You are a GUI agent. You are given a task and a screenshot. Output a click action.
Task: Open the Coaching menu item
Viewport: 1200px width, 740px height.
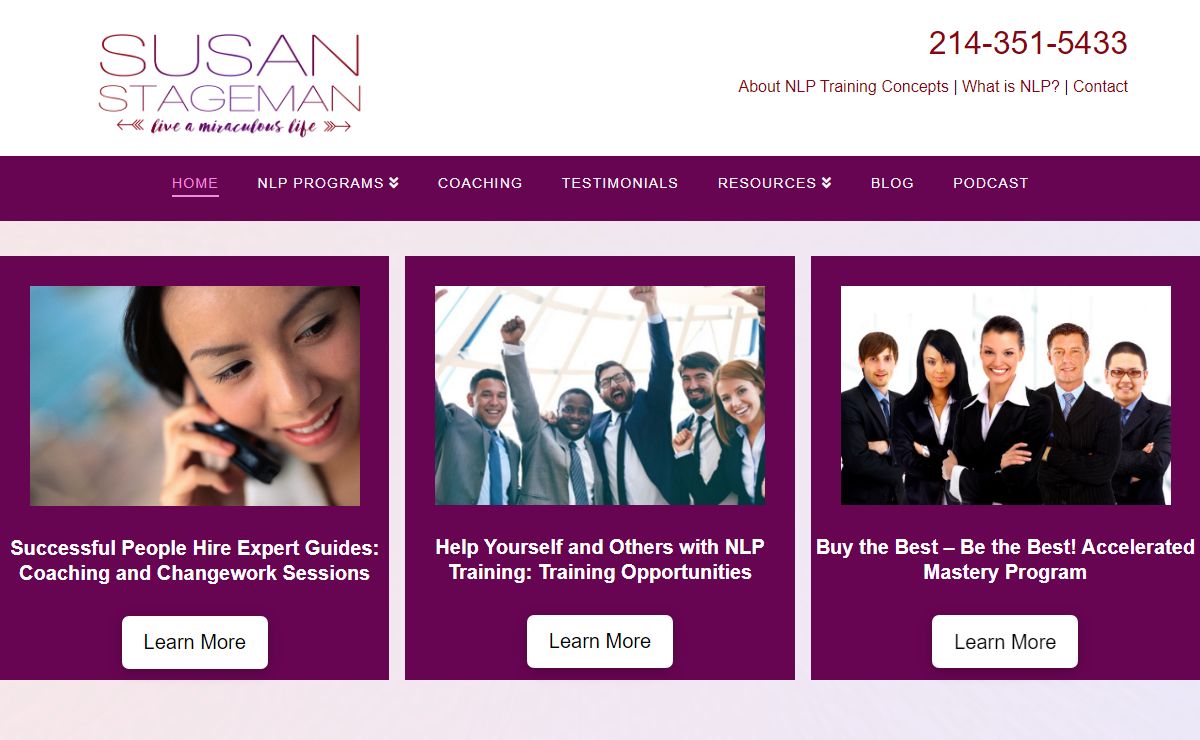(480, 183)
